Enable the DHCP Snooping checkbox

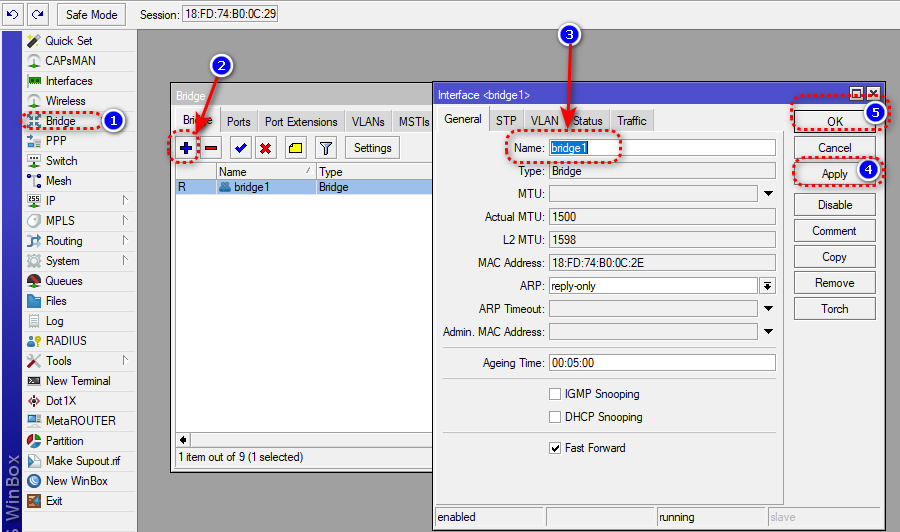pyautogui.click(x=555, y=417)
